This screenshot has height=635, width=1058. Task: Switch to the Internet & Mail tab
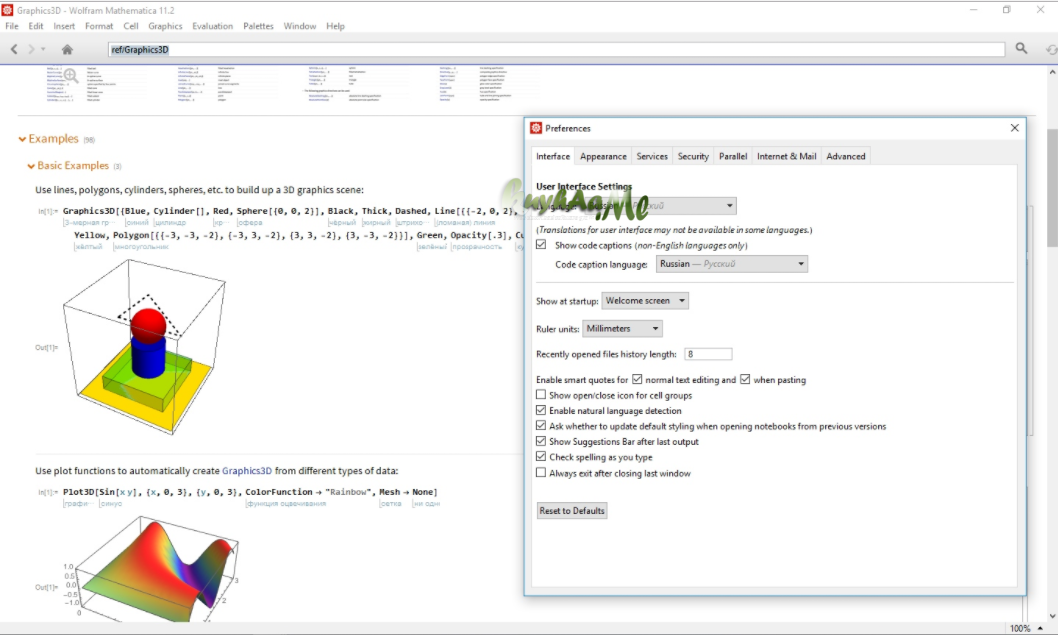point(787,156)
